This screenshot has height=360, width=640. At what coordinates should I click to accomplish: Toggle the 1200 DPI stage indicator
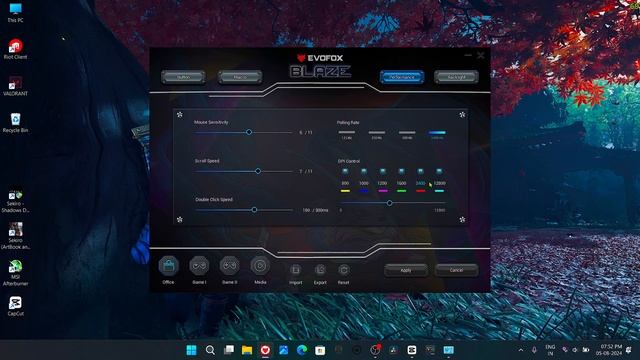tap(383, 171)
